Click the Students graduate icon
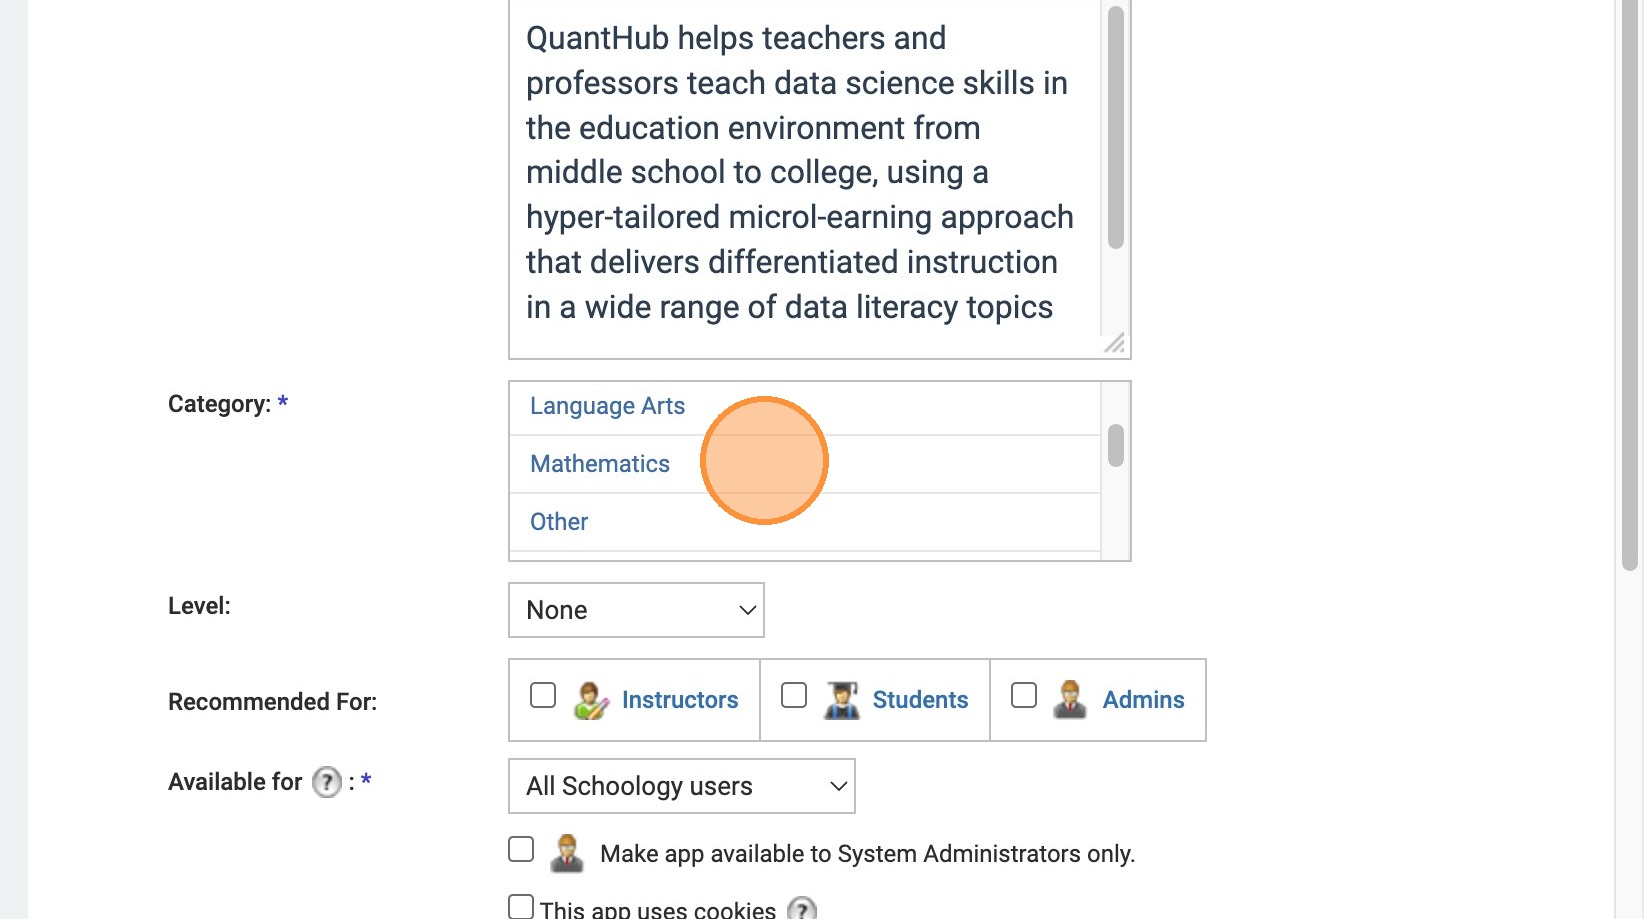Image resolution: width=1644 pixels, height=919 pixels. coord(841,700)
